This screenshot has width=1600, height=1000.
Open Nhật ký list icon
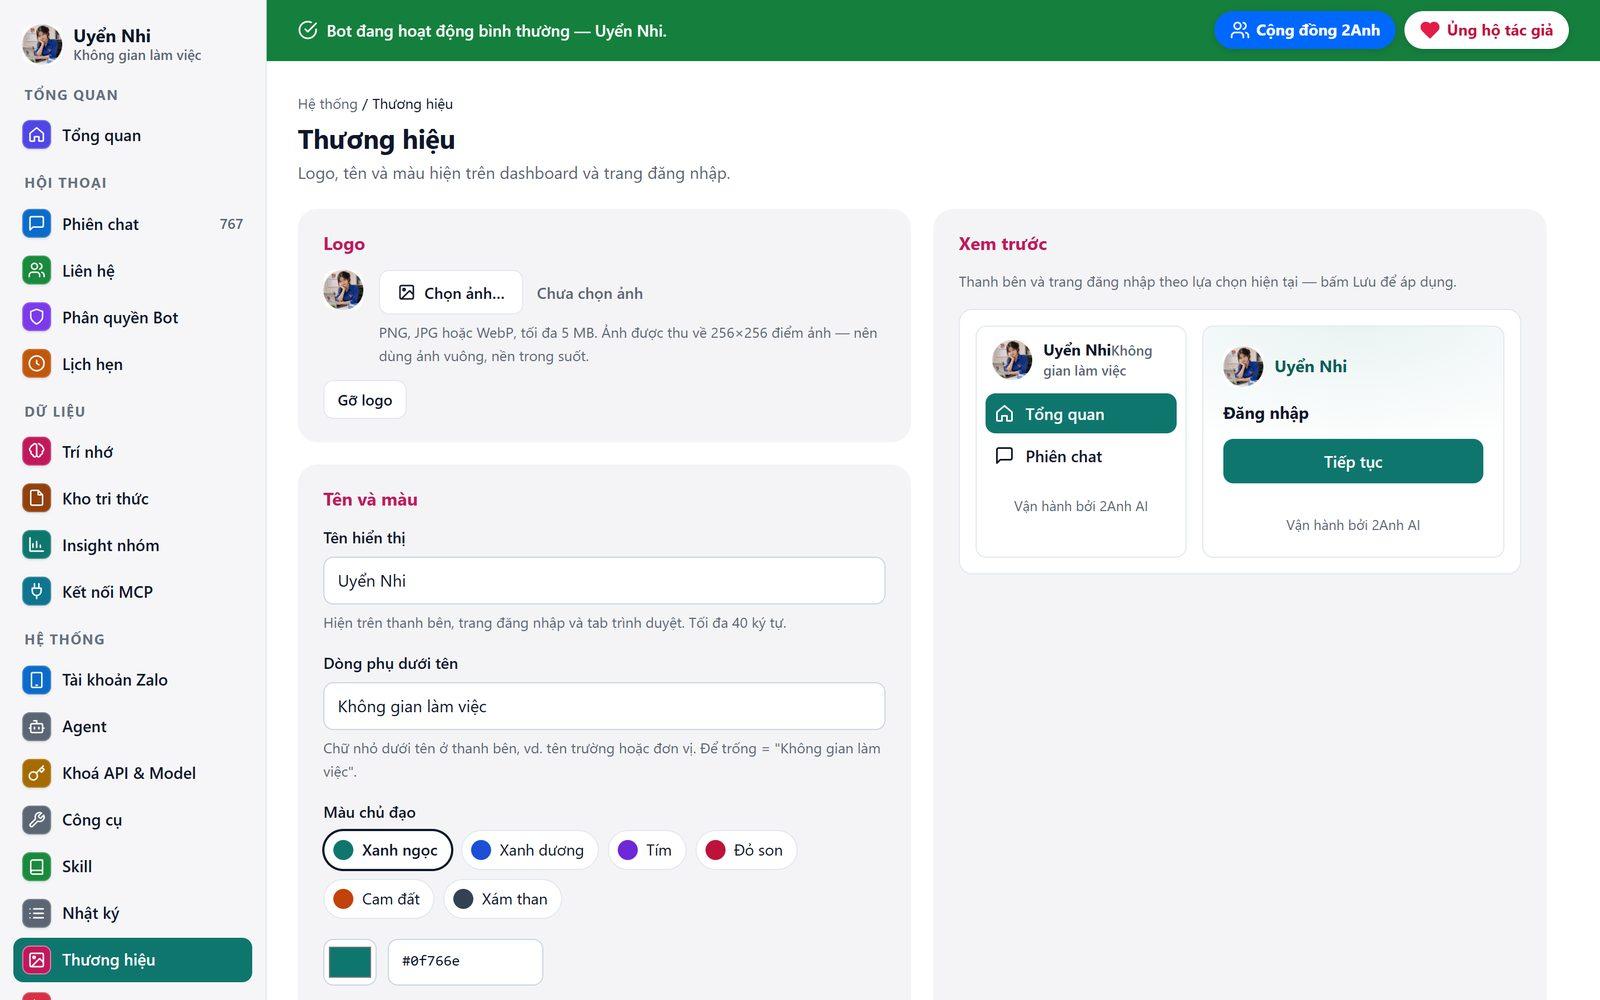[x=37, y=913]
